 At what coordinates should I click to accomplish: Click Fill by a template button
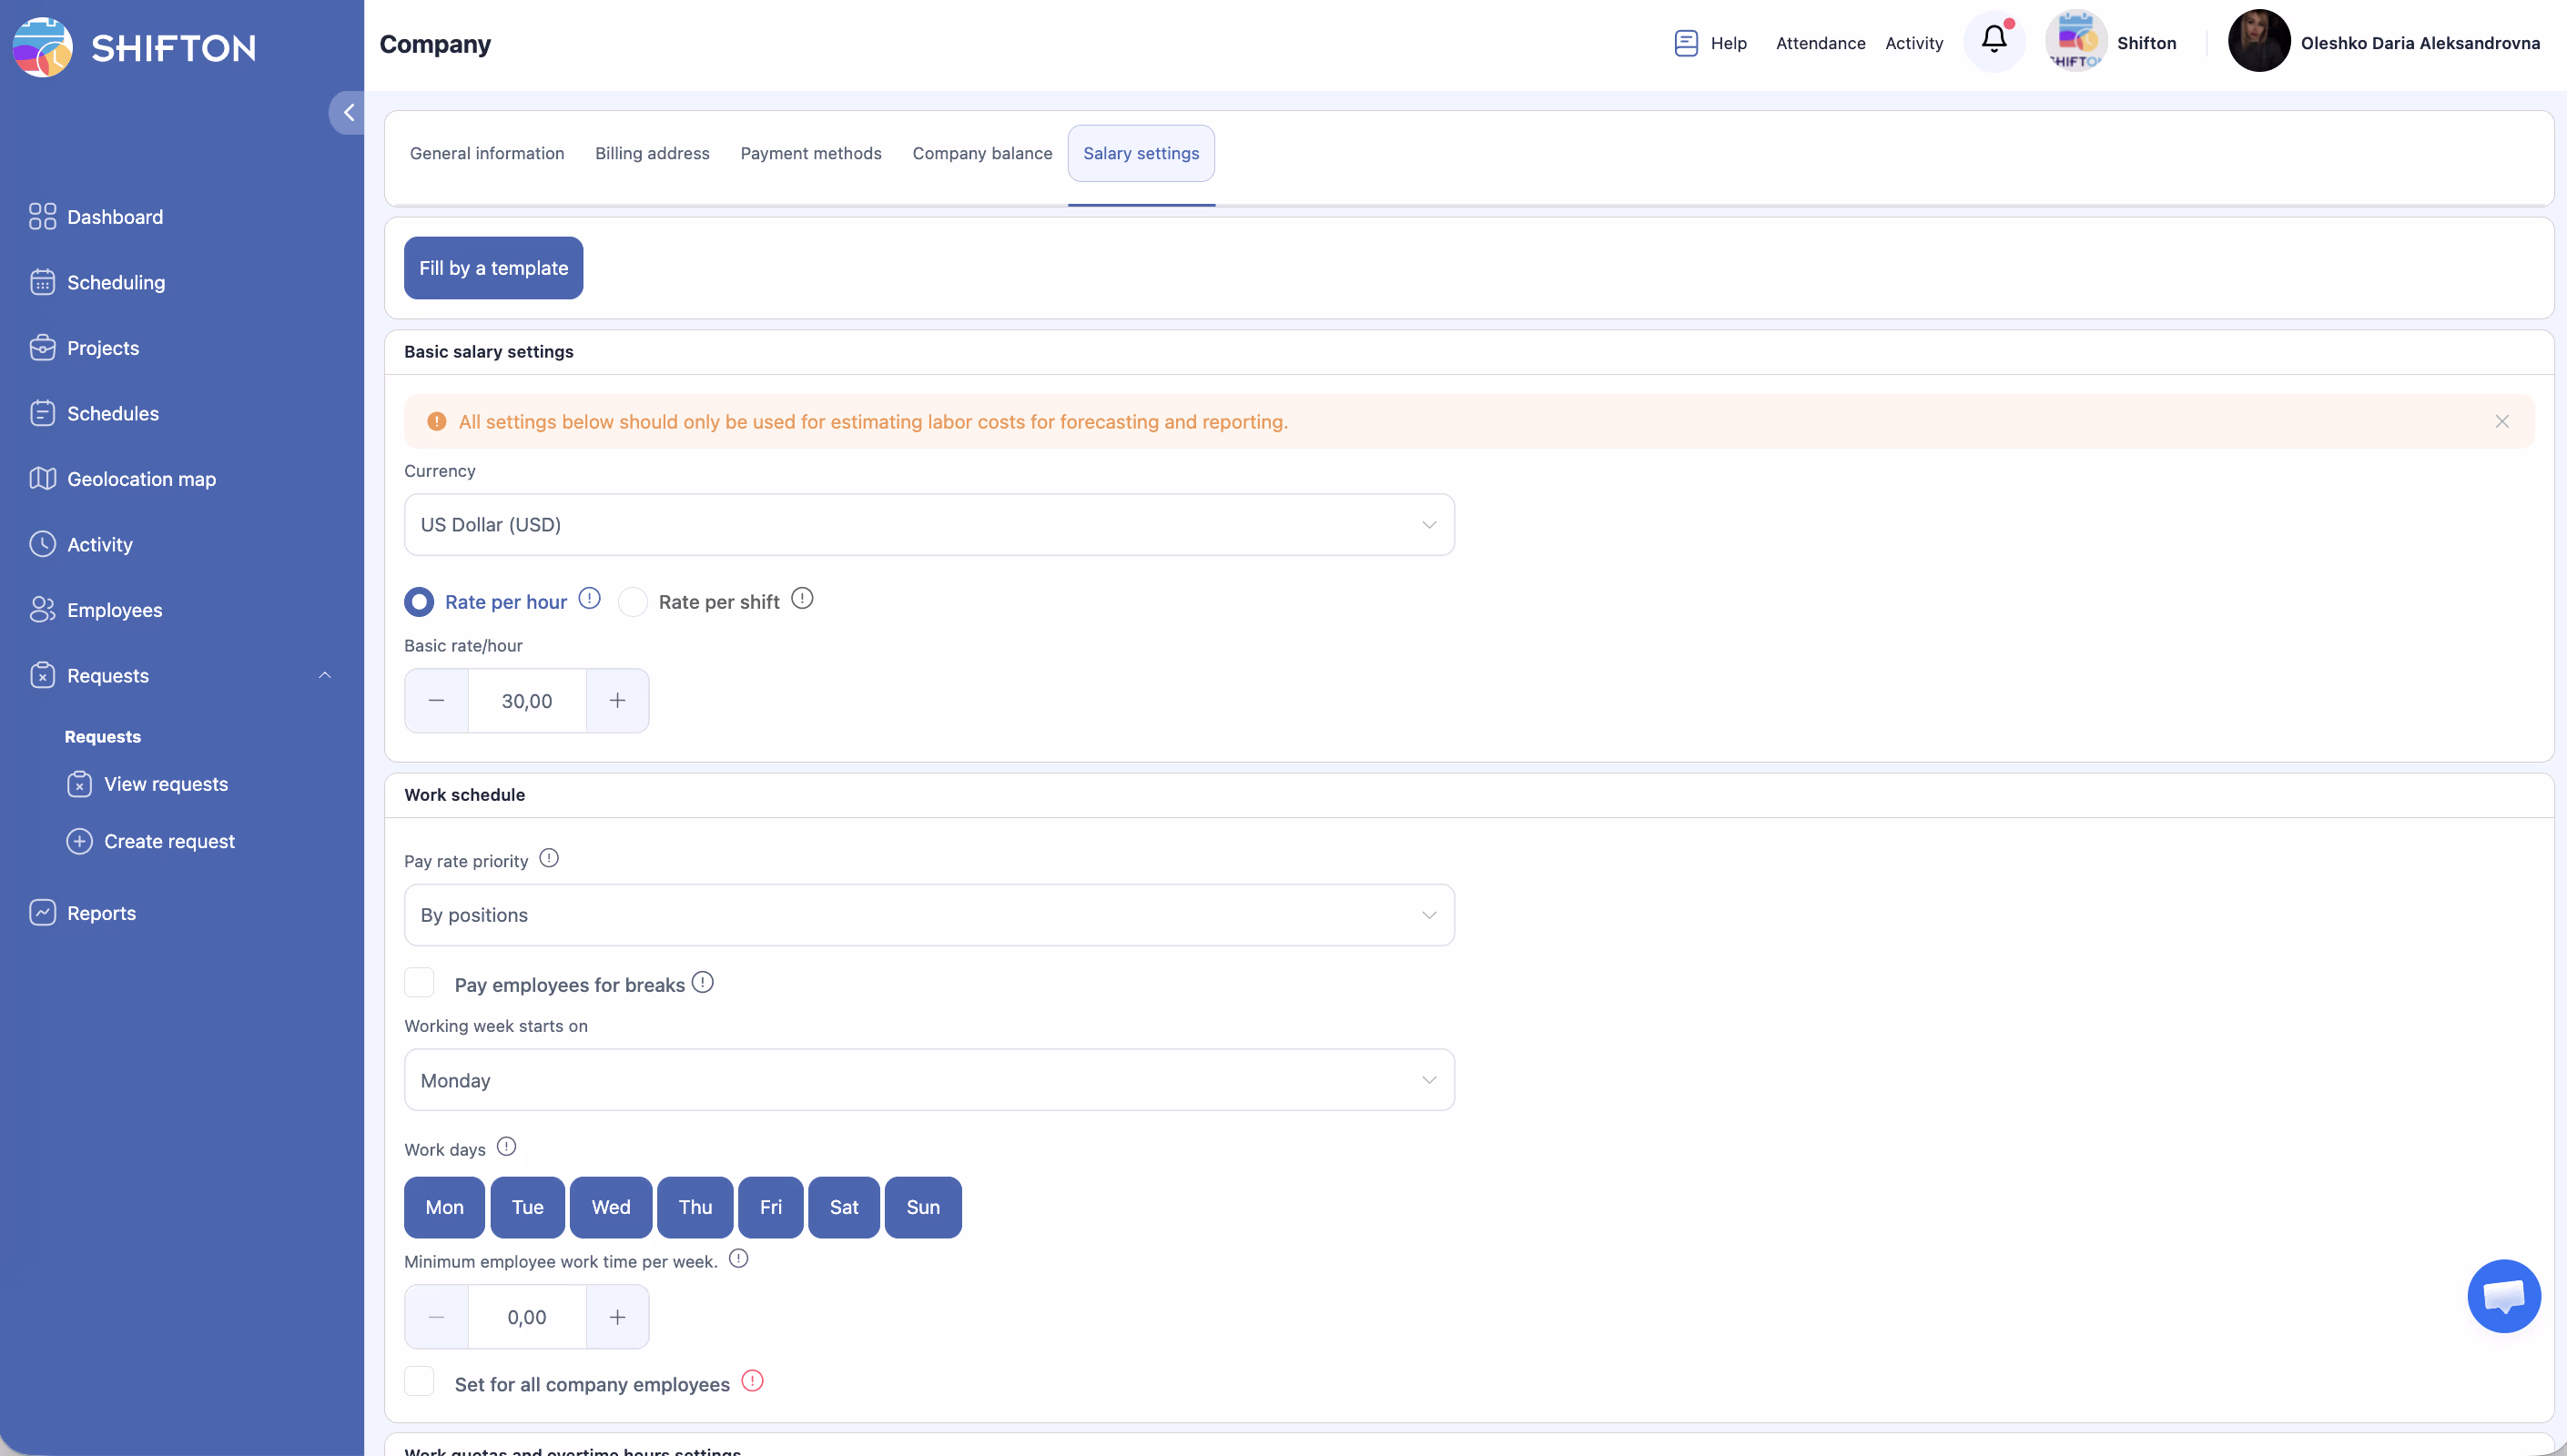[493, 268]
